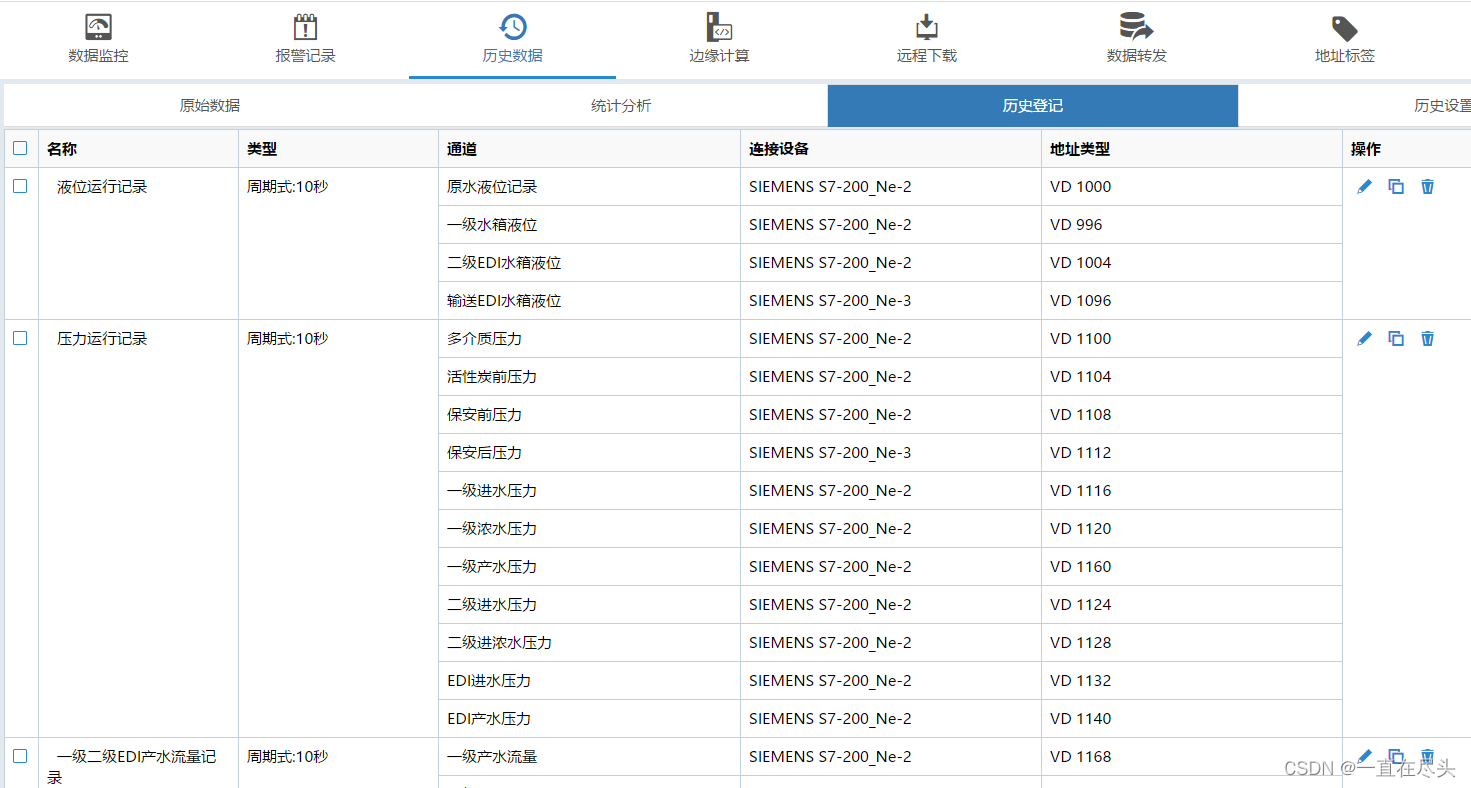Click the 报警记录 alarm icon

tap(305, 27)
